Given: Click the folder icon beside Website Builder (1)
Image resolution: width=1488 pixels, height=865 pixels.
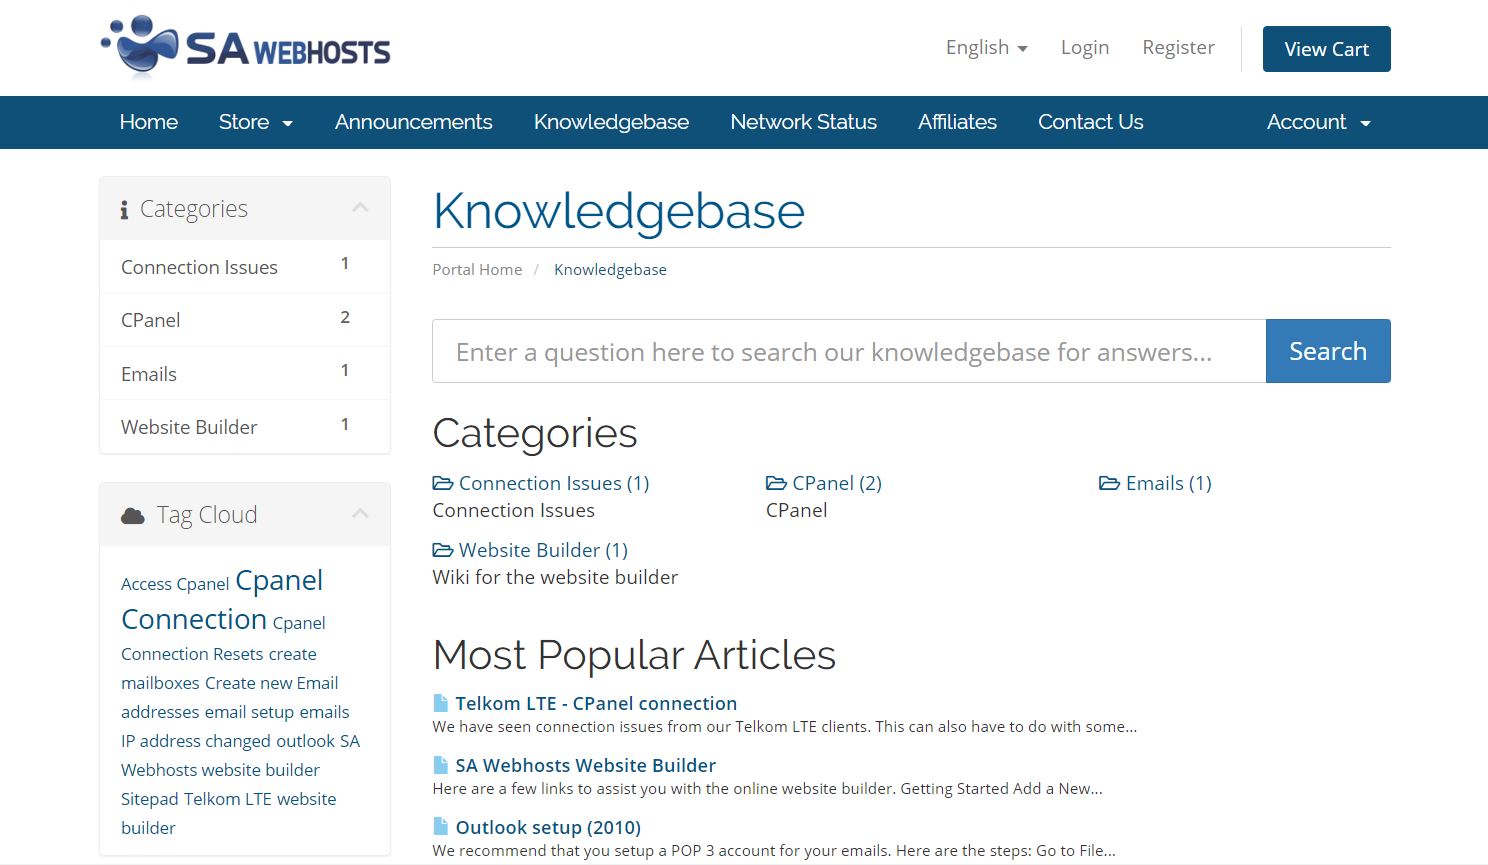Looking at the screenshot, I should 442,550.
